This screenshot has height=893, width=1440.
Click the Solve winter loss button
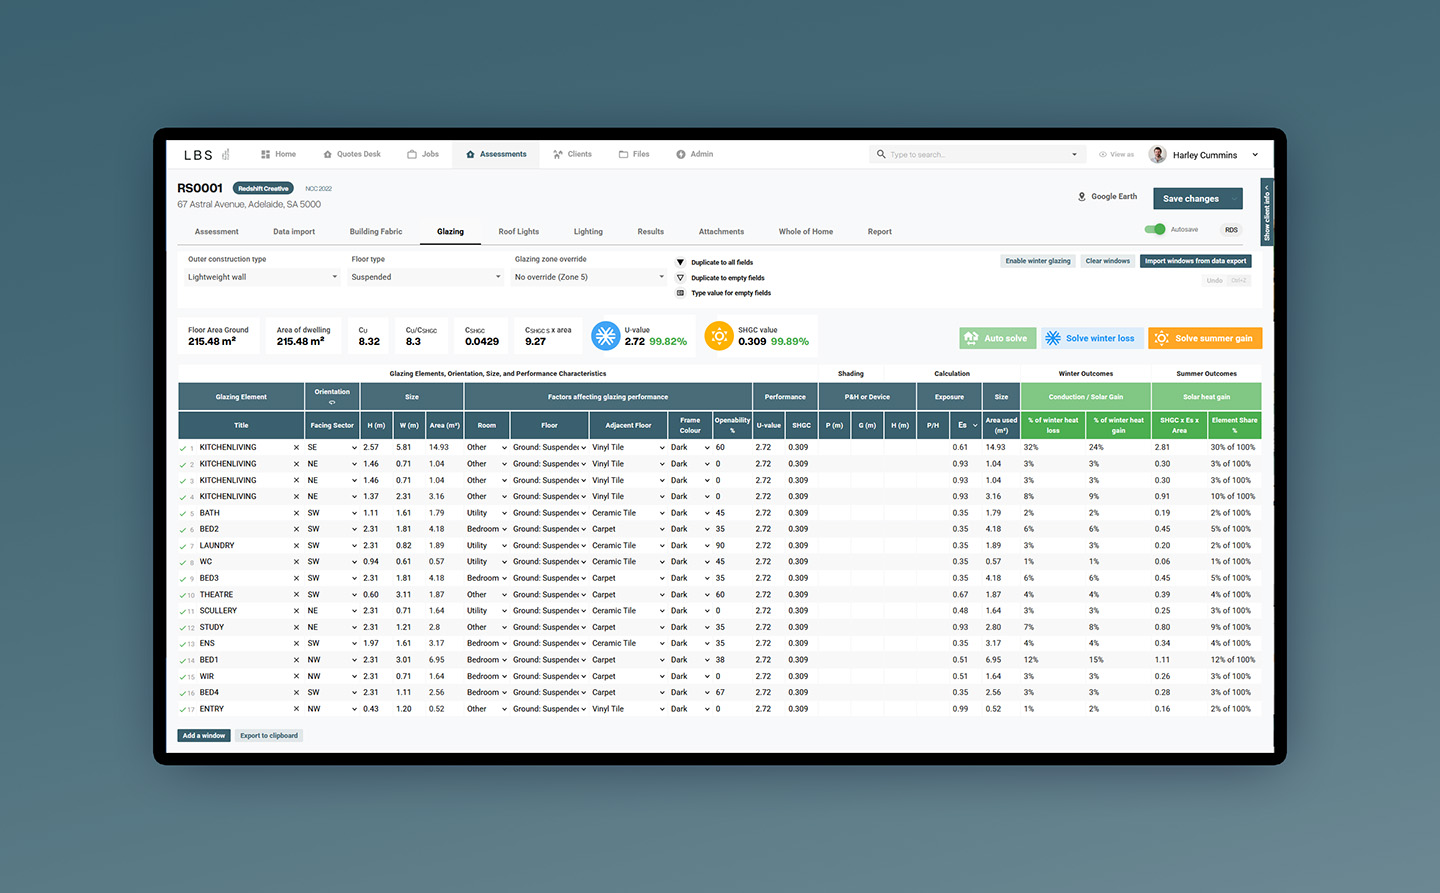point(1092,338)
